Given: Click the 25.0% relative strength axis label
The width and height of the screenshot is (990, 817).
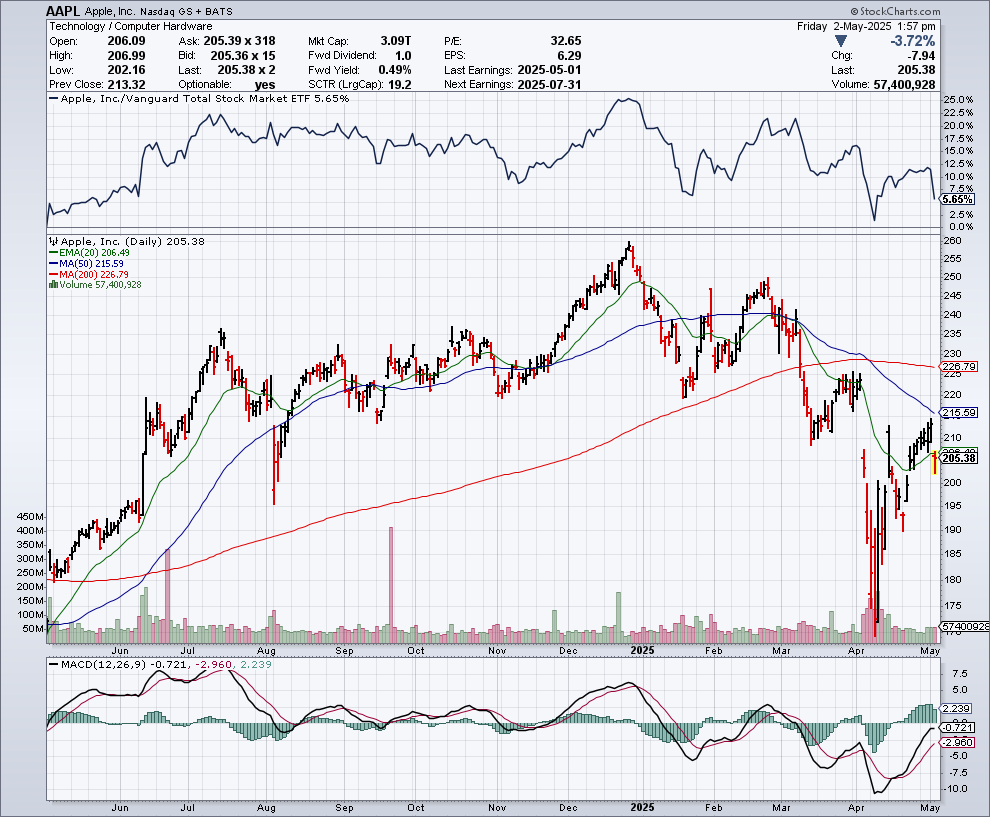Looking at the screenshot, I should click(x=958, y=100).
